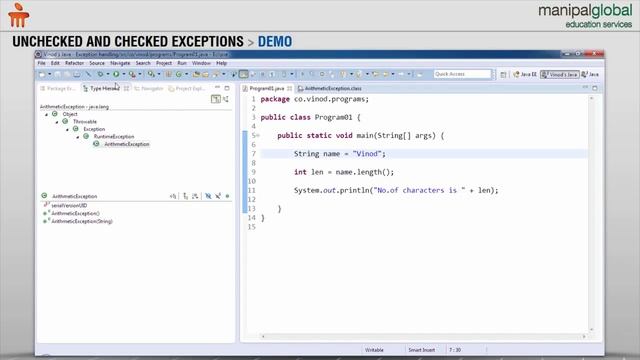Image resolution: width=640 pixels, height=360 pixels.
Task: Maximize the left view panel
Action: point(227,88)
